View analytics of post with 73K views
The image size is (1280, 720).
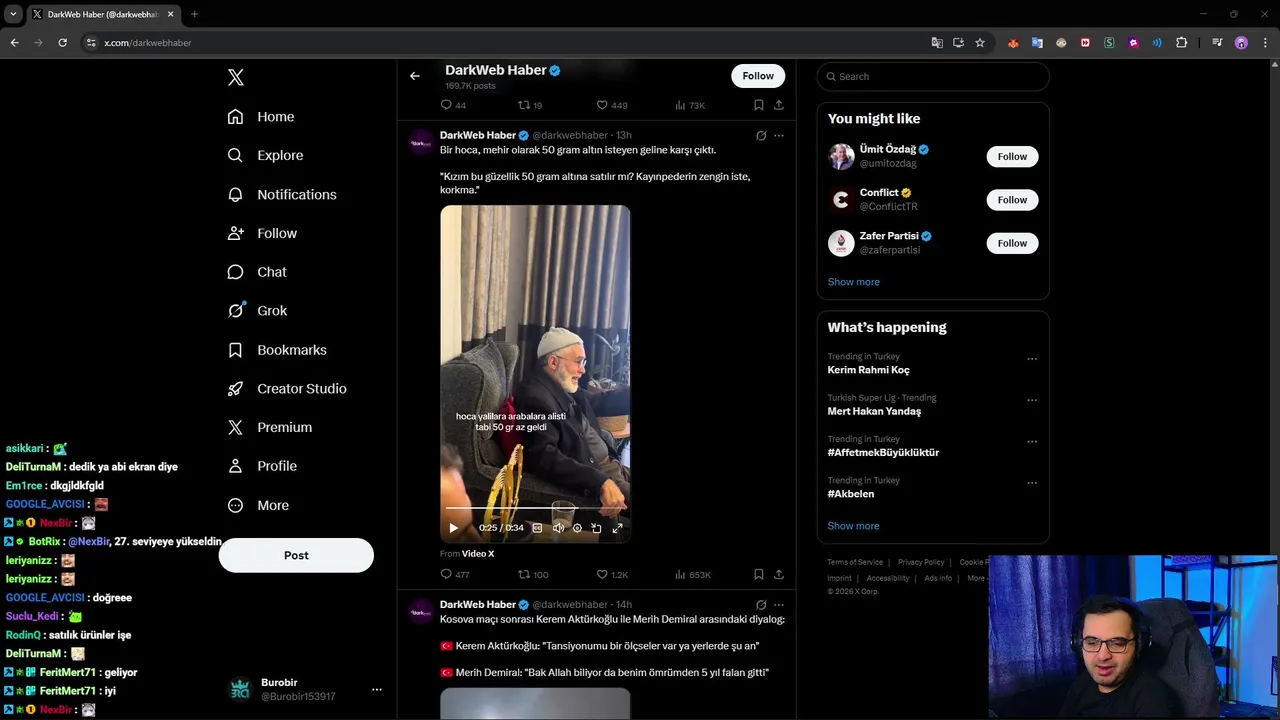[690, 105]
